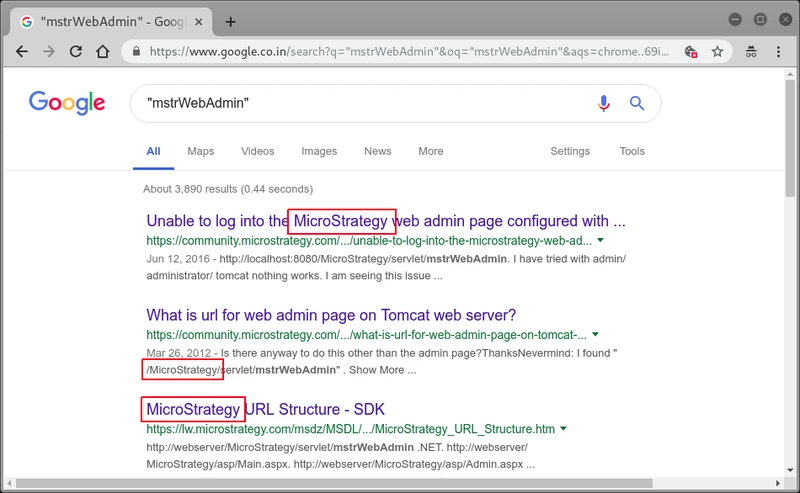Open 'MicroStrategy URL Structure - SDK' link
The image size is (800, 493).
coord(265,409)
